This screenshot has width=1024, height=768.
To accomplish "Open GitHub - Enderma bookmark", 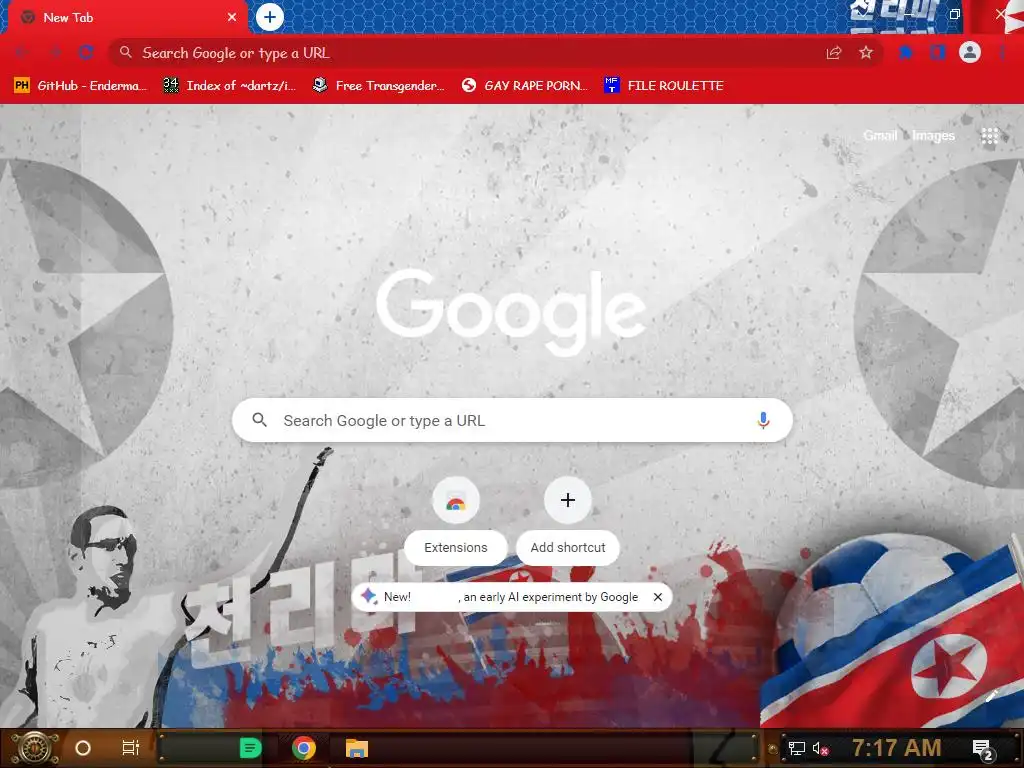I will pyautogui.click(x=80, y=86).
